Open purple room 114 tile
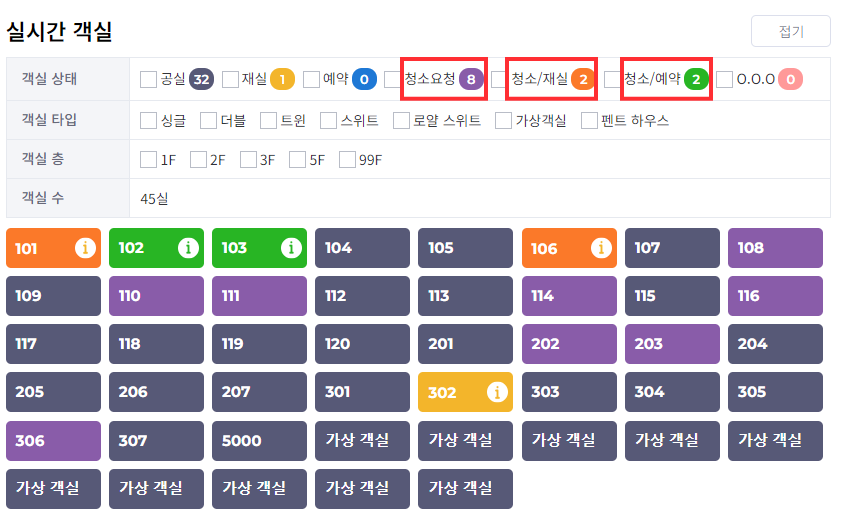The height and width of the screenshot is (526, 843). [569, 296]
